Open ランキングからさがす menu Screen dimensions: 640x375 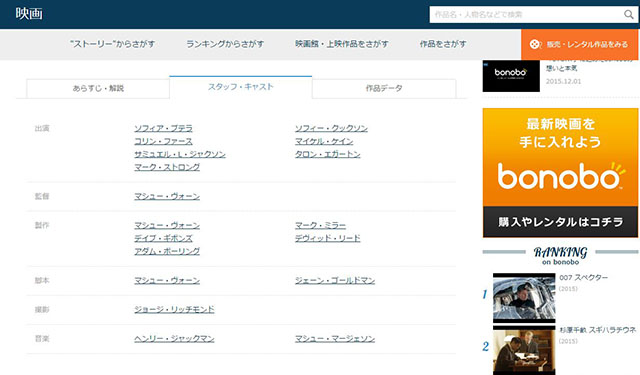pyautogui.click(x=225, y=44)
